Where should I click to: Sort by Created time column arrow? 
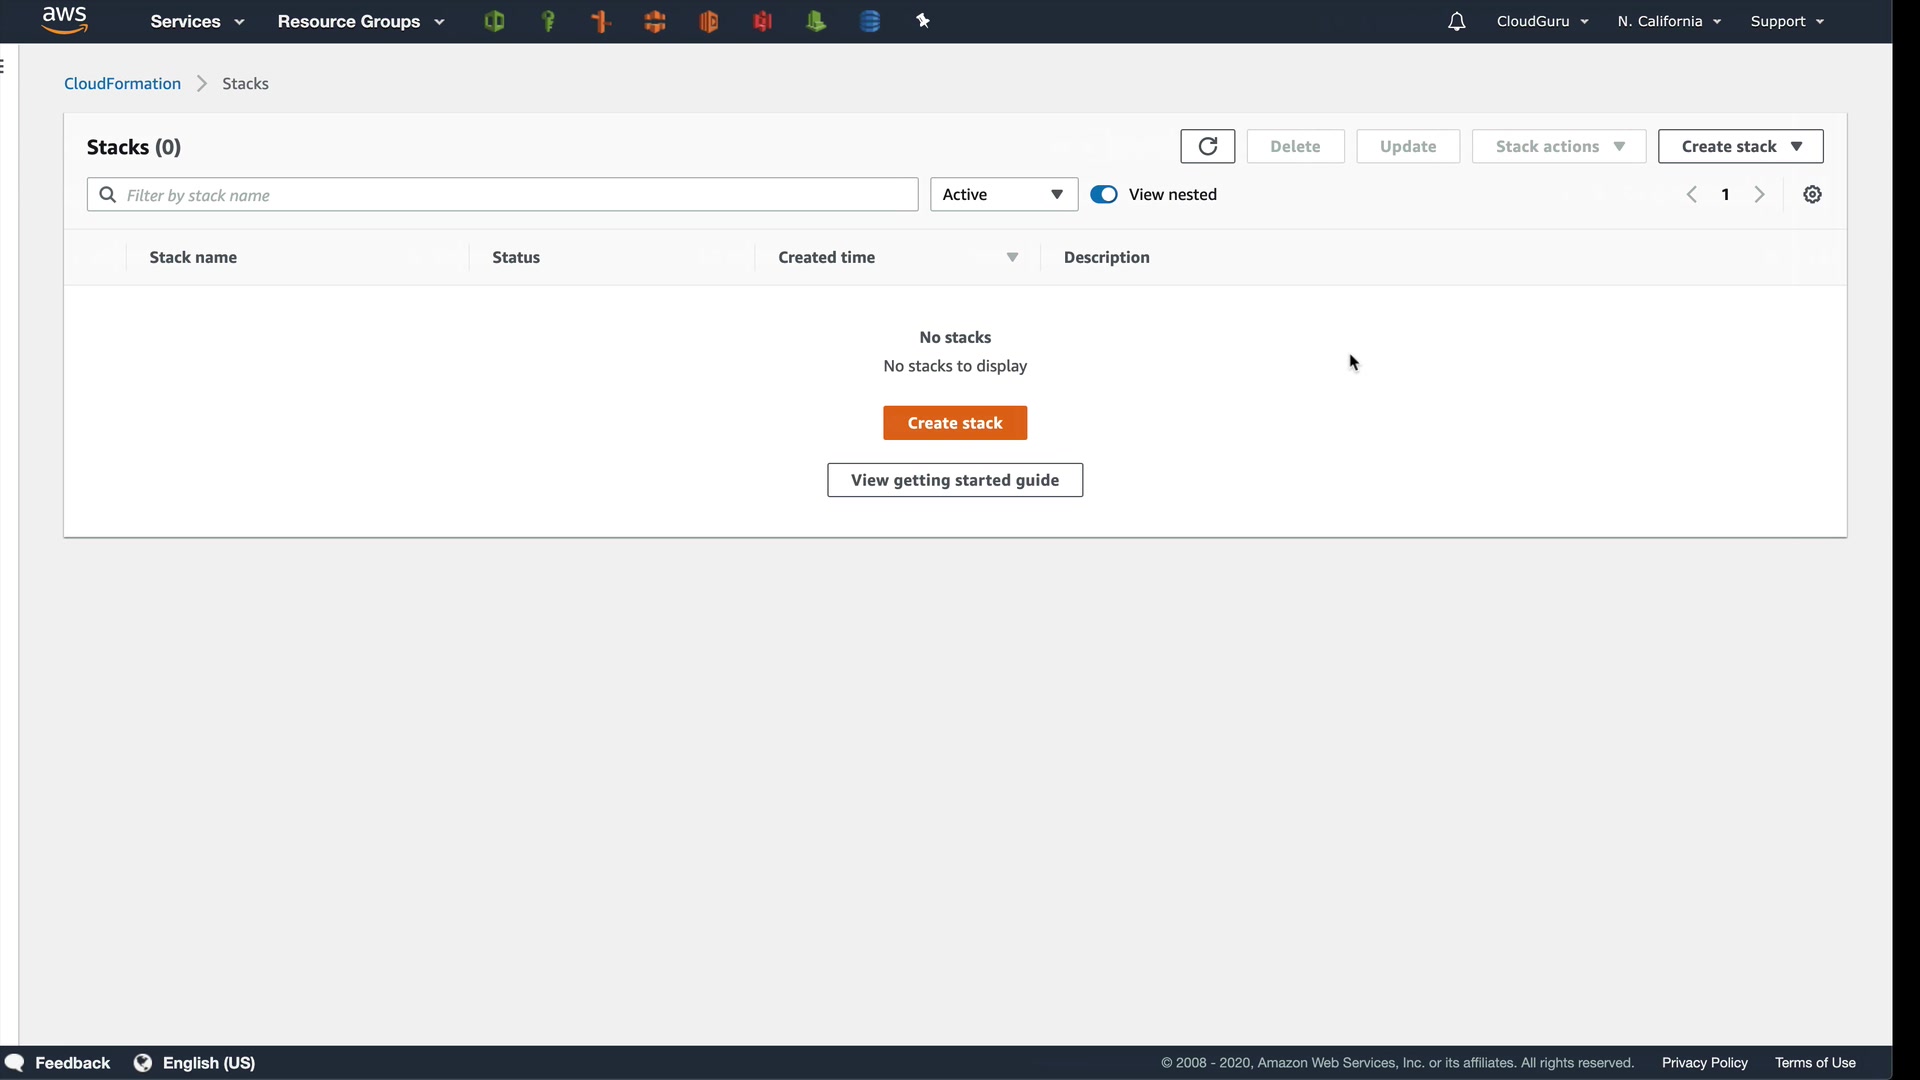point(1012,258)
